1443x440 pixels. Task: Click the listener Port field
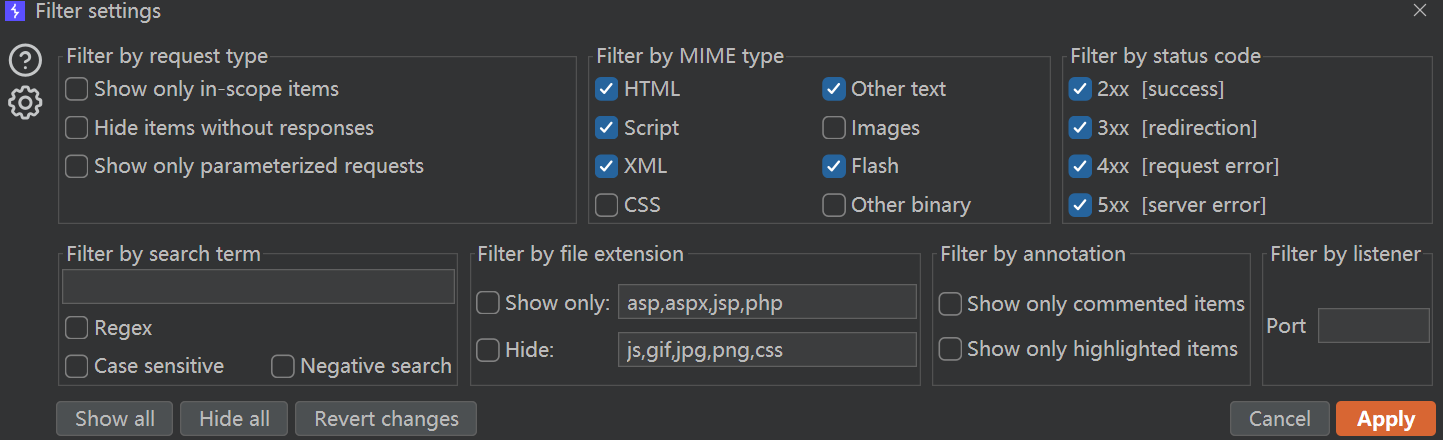(1373, 326)
